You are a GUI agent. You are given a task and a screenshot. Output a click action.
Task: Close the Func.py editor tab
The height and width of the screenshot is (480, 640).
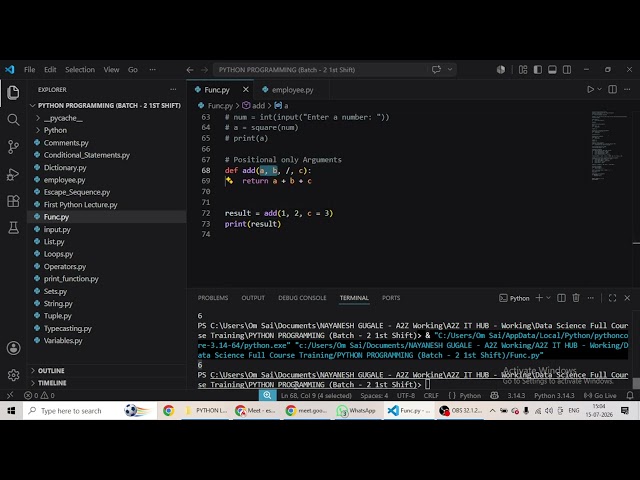(x=246, y=89)
